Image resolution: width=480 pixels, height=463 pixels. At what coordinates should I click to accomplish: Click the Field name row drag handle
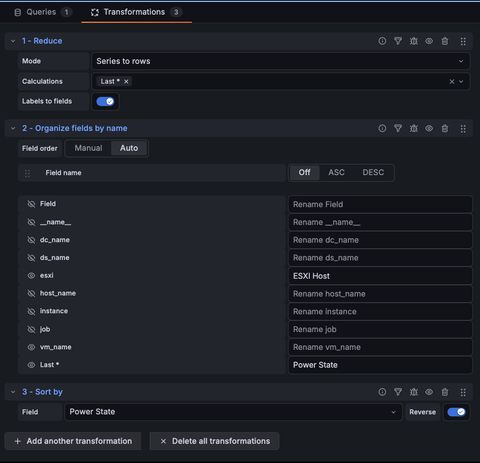[x=27, y=173]
